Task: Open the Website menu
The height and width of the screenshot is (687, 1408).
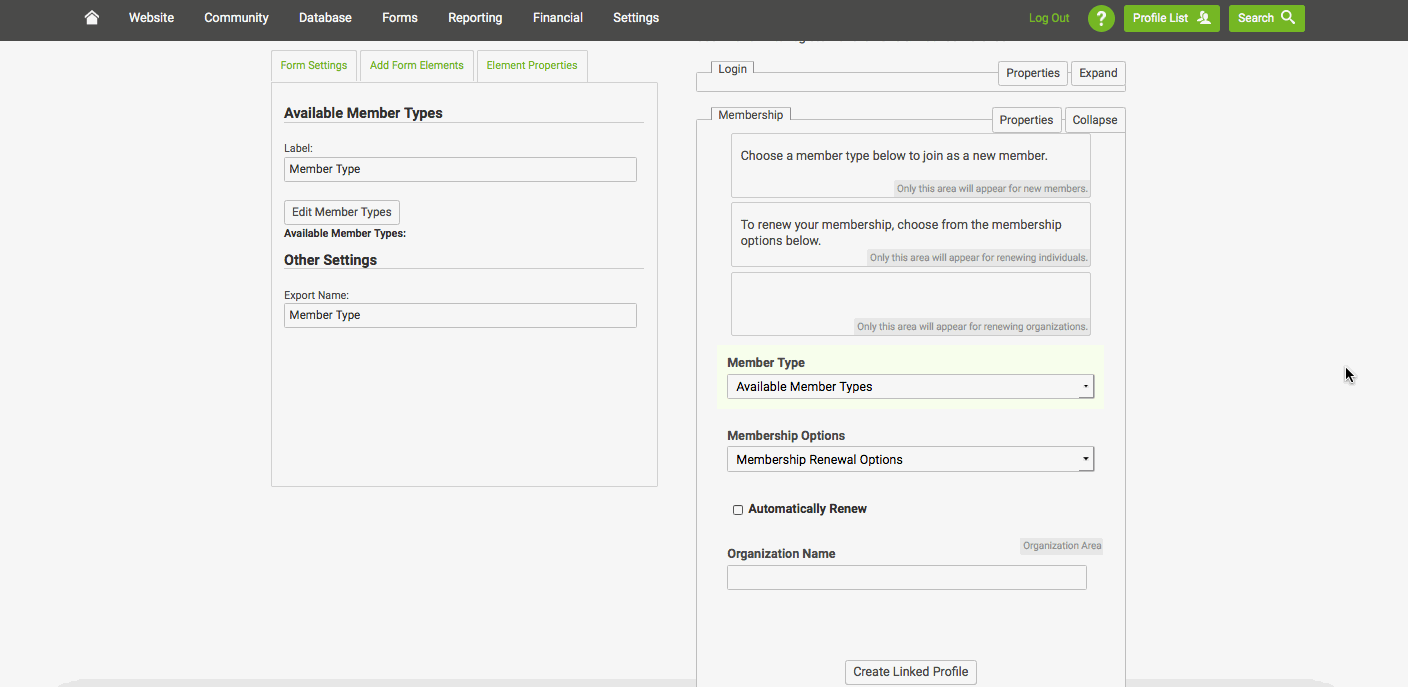Action: tap(151, 18)
